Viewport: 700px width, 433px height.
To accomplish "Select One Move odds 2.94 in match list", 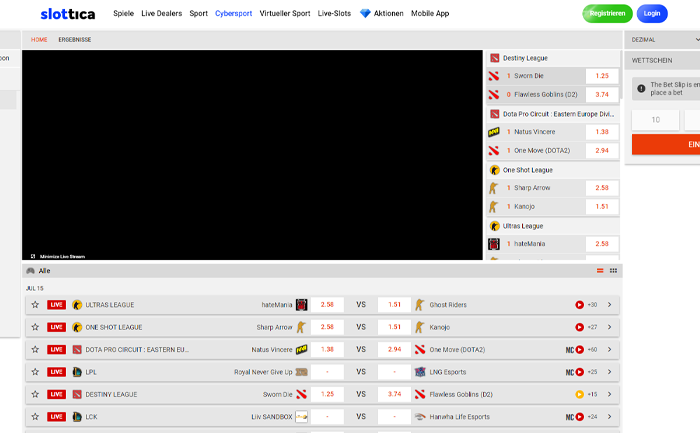I will [x=394, y=350].
